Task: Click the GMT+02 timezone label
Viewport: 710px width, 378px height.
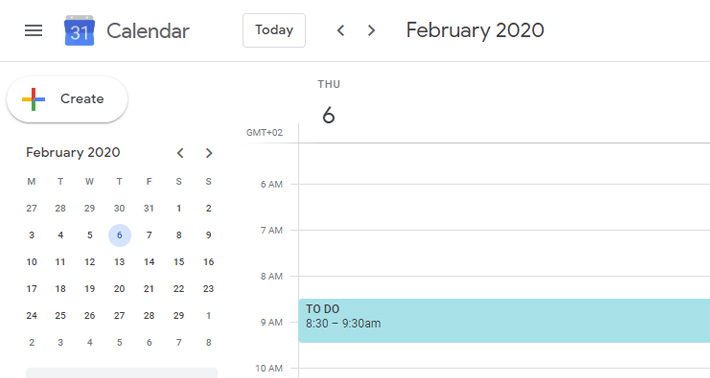Action: 264,133
